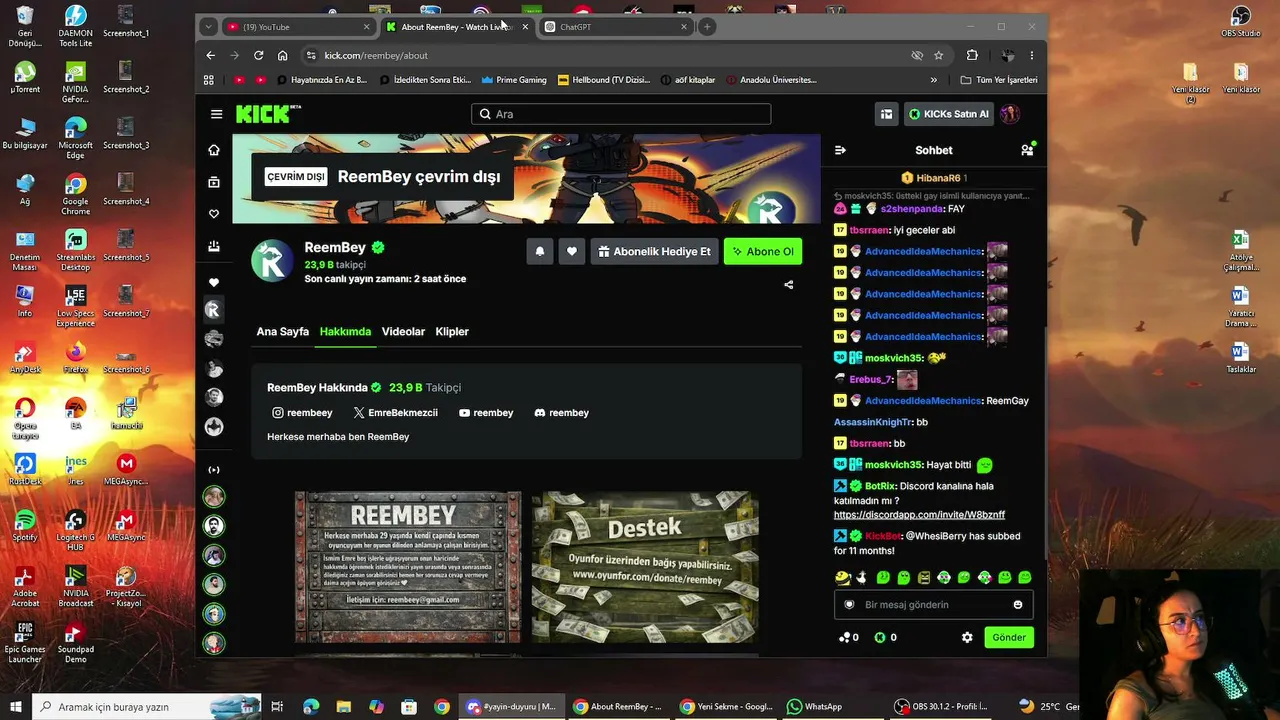
Task: Go back in Chrome browser
Action: coord(210,55)
